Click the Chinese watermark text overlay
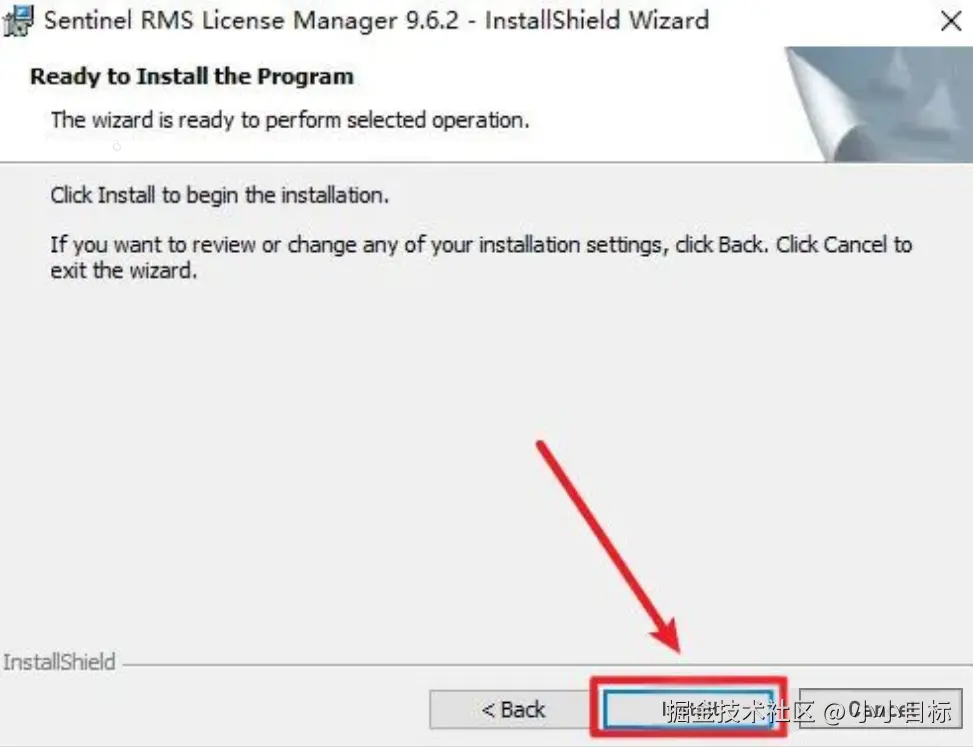Viewport: 973px width, 747px height. tap(807, 711)
